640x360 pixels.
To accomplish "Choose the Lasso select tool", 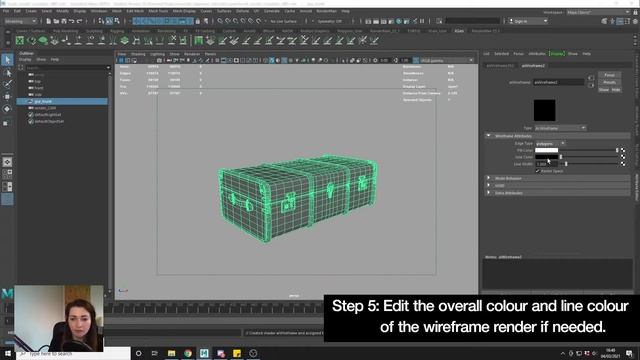I will pos(7,73).
